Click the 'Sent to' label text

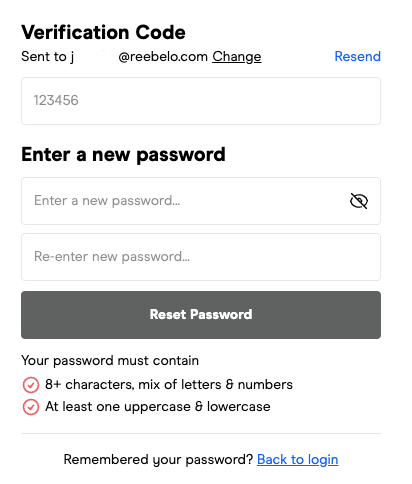point(44,56)
